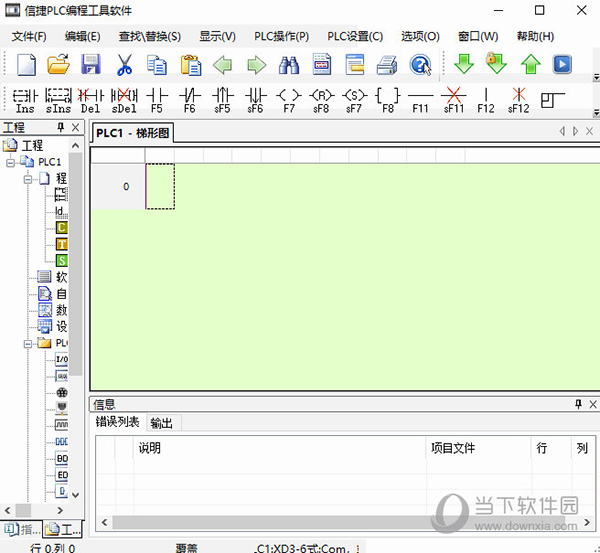Image resolution: width=600 pixels, height=553 pixels.
Task: Run PLC with blue play icon
Action: 562,64
